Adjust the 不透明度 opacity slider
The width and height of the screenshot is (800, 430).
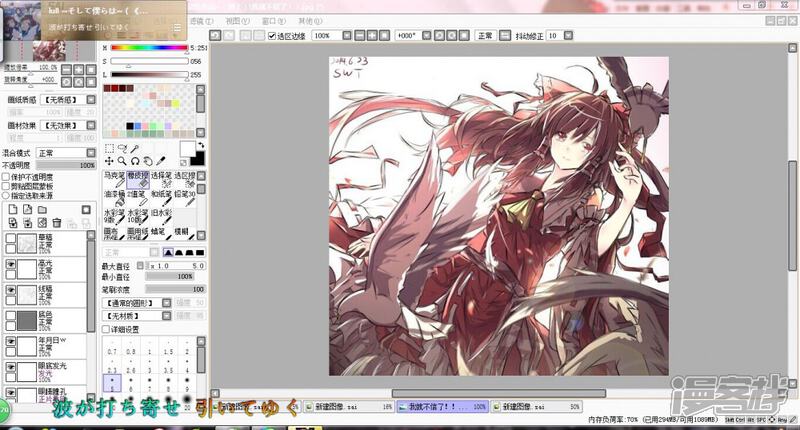66,165
